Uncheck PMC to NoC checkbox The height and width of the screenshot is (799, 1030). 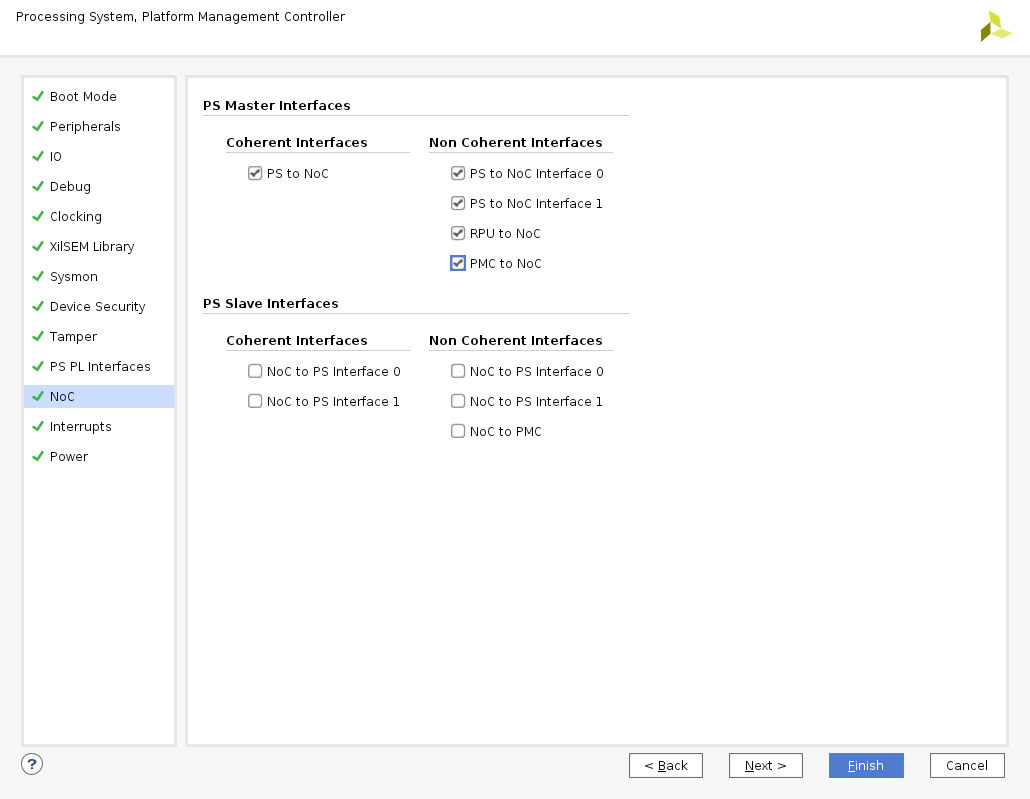[458, 264]
